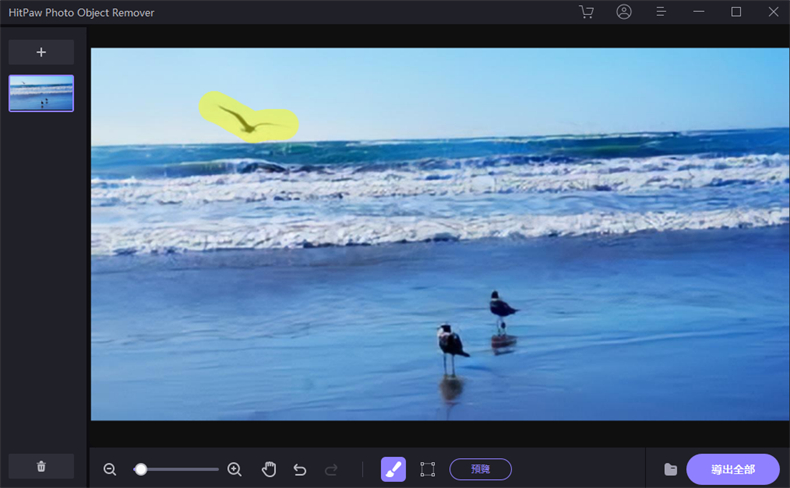Click the trash icon to delete image
790x488 pixels.
coord(41,466)
